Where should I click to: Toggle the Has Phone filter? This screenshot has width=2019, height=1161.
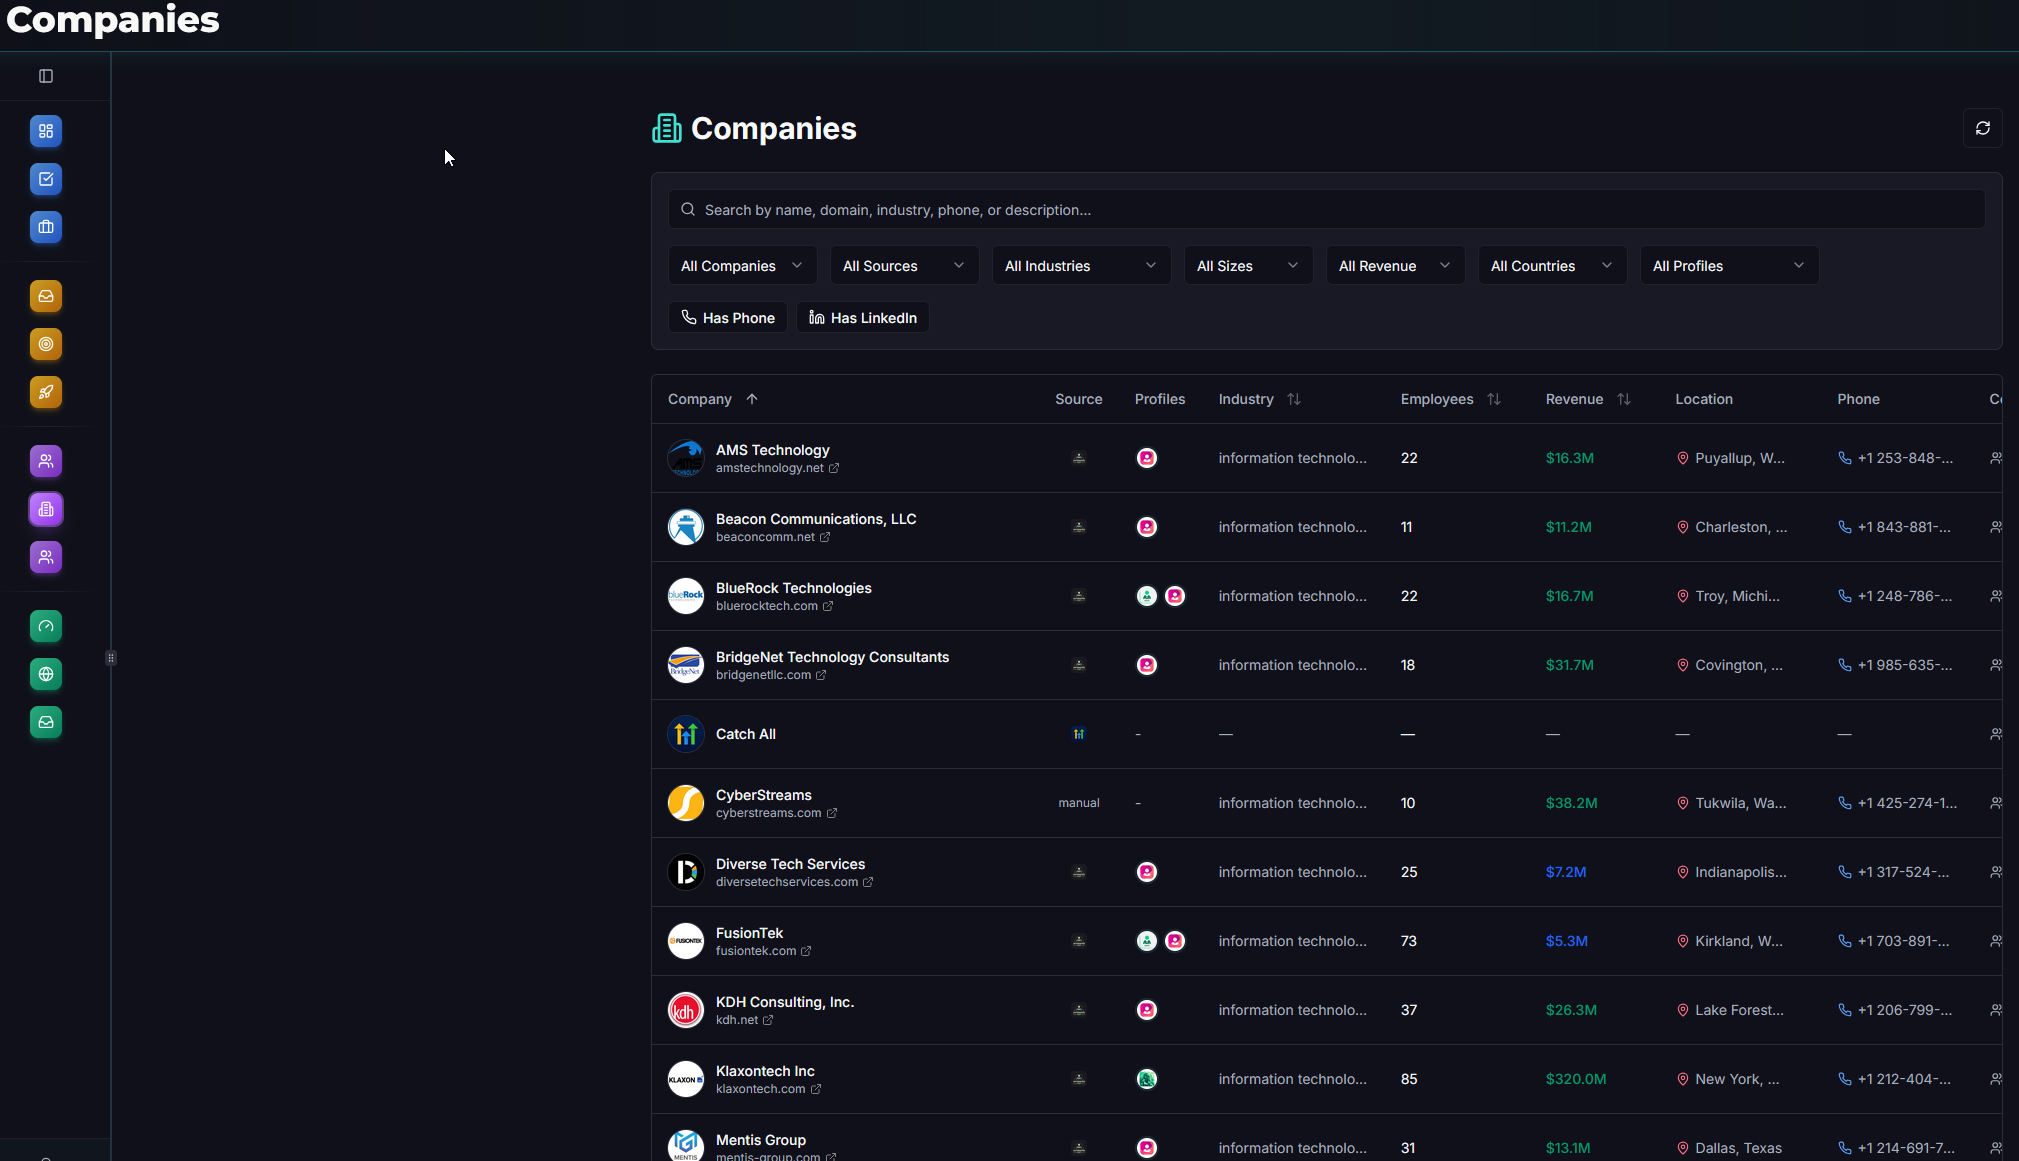tap(727, 318)
